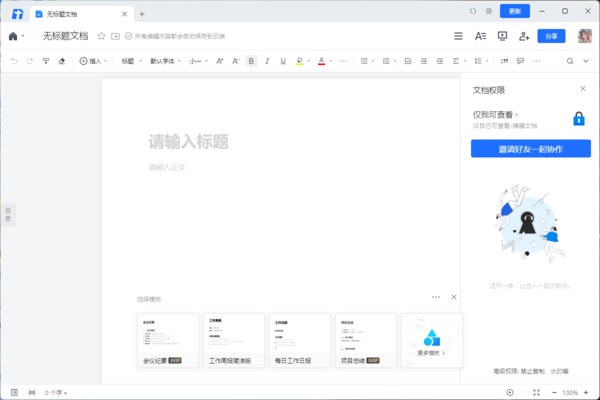
Task: Open the font color red A swatch
Action: click(321, 61)
